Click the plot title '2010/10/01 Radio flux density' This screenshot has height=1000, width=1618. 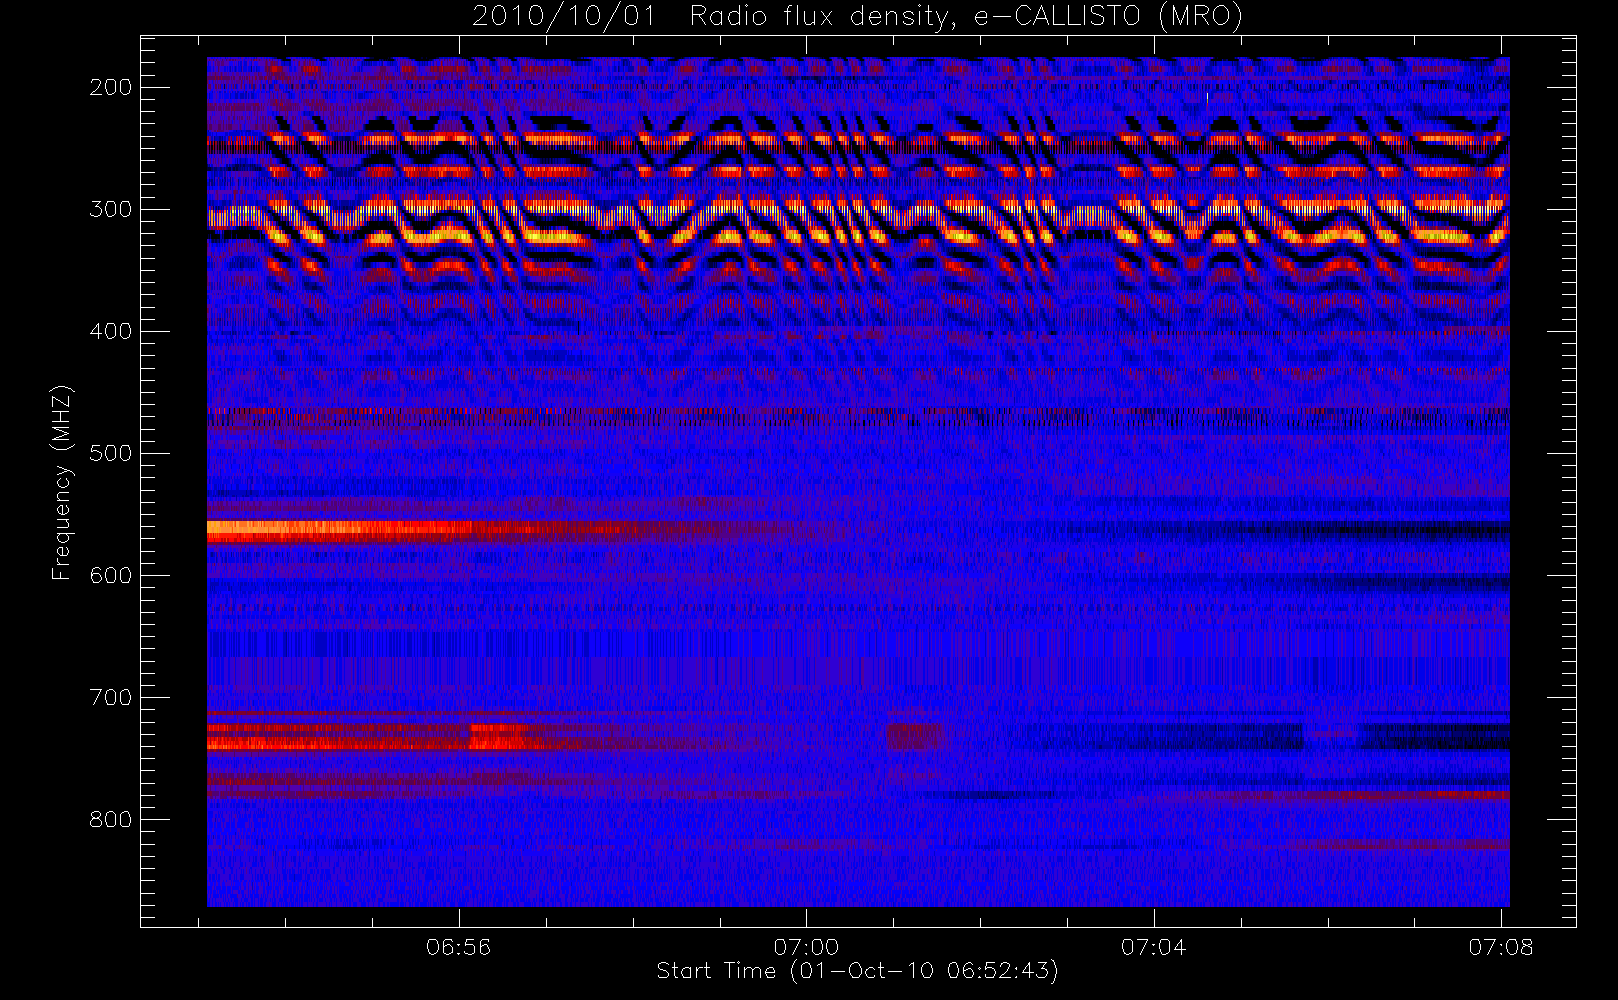click(x=857, y=17)
